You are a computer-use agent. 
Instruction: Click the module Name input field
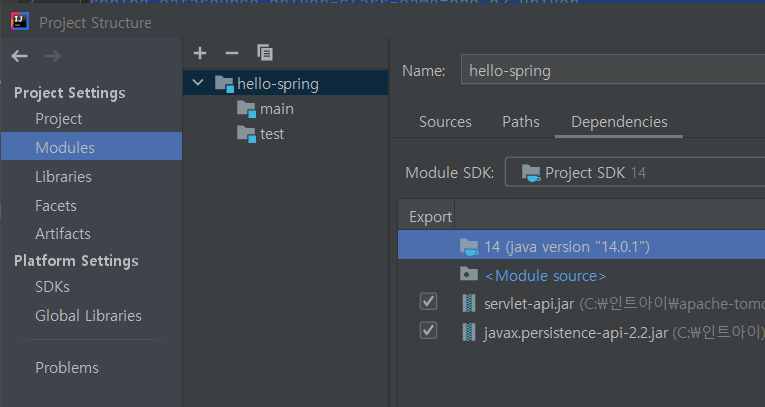(613, 70)
